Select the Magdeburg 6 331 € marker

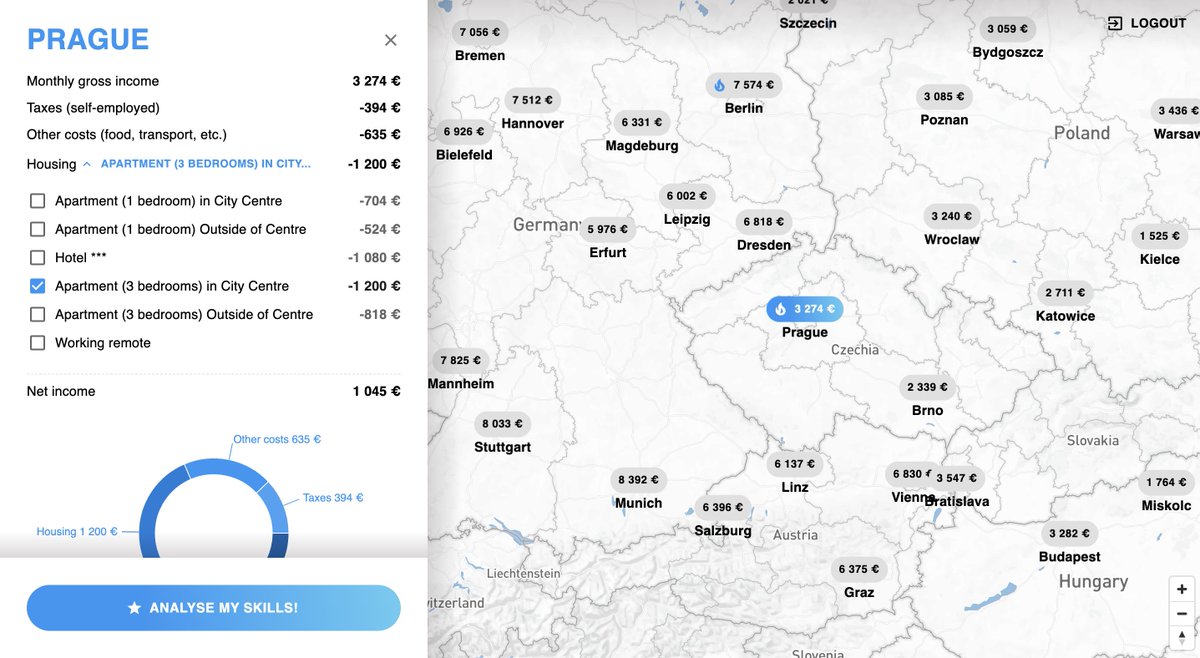click(642, 123)
